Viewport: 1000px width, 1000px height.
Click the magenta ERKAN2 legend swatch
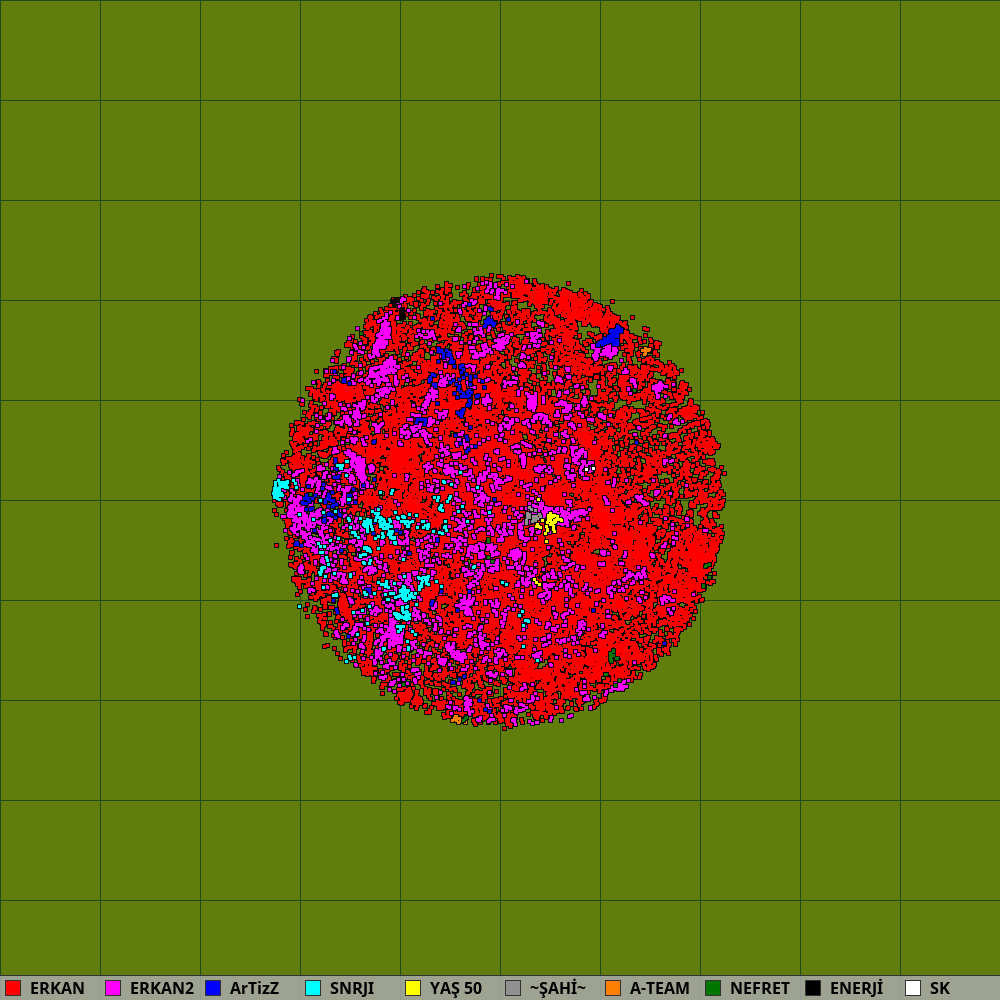(x=113, y=988)
